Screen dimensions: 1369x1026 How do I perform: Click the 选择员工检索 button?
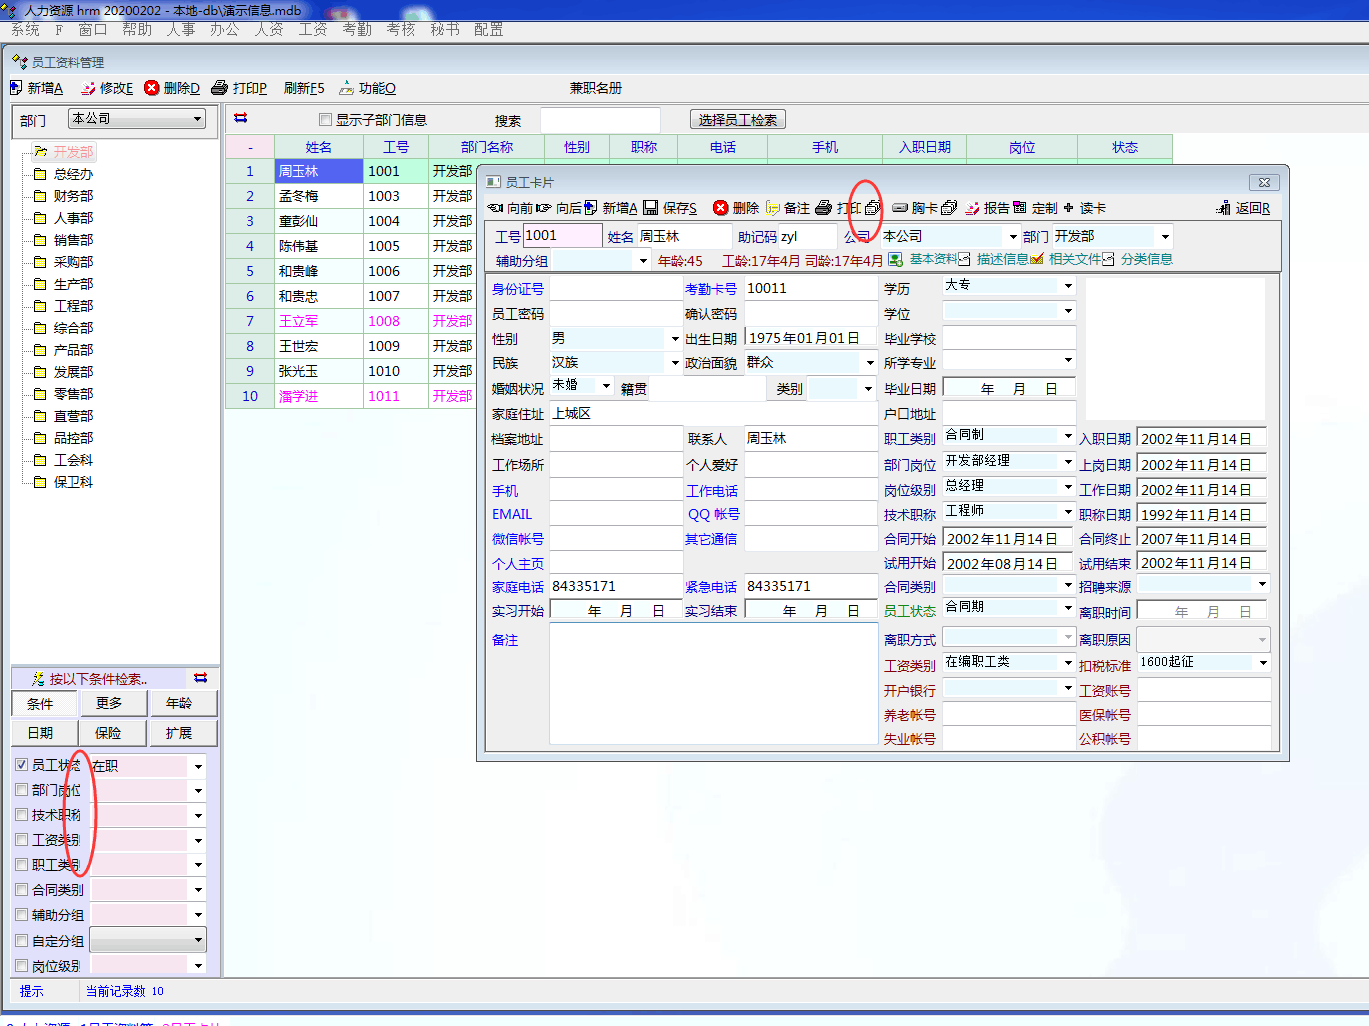click(x=737, y=120)
